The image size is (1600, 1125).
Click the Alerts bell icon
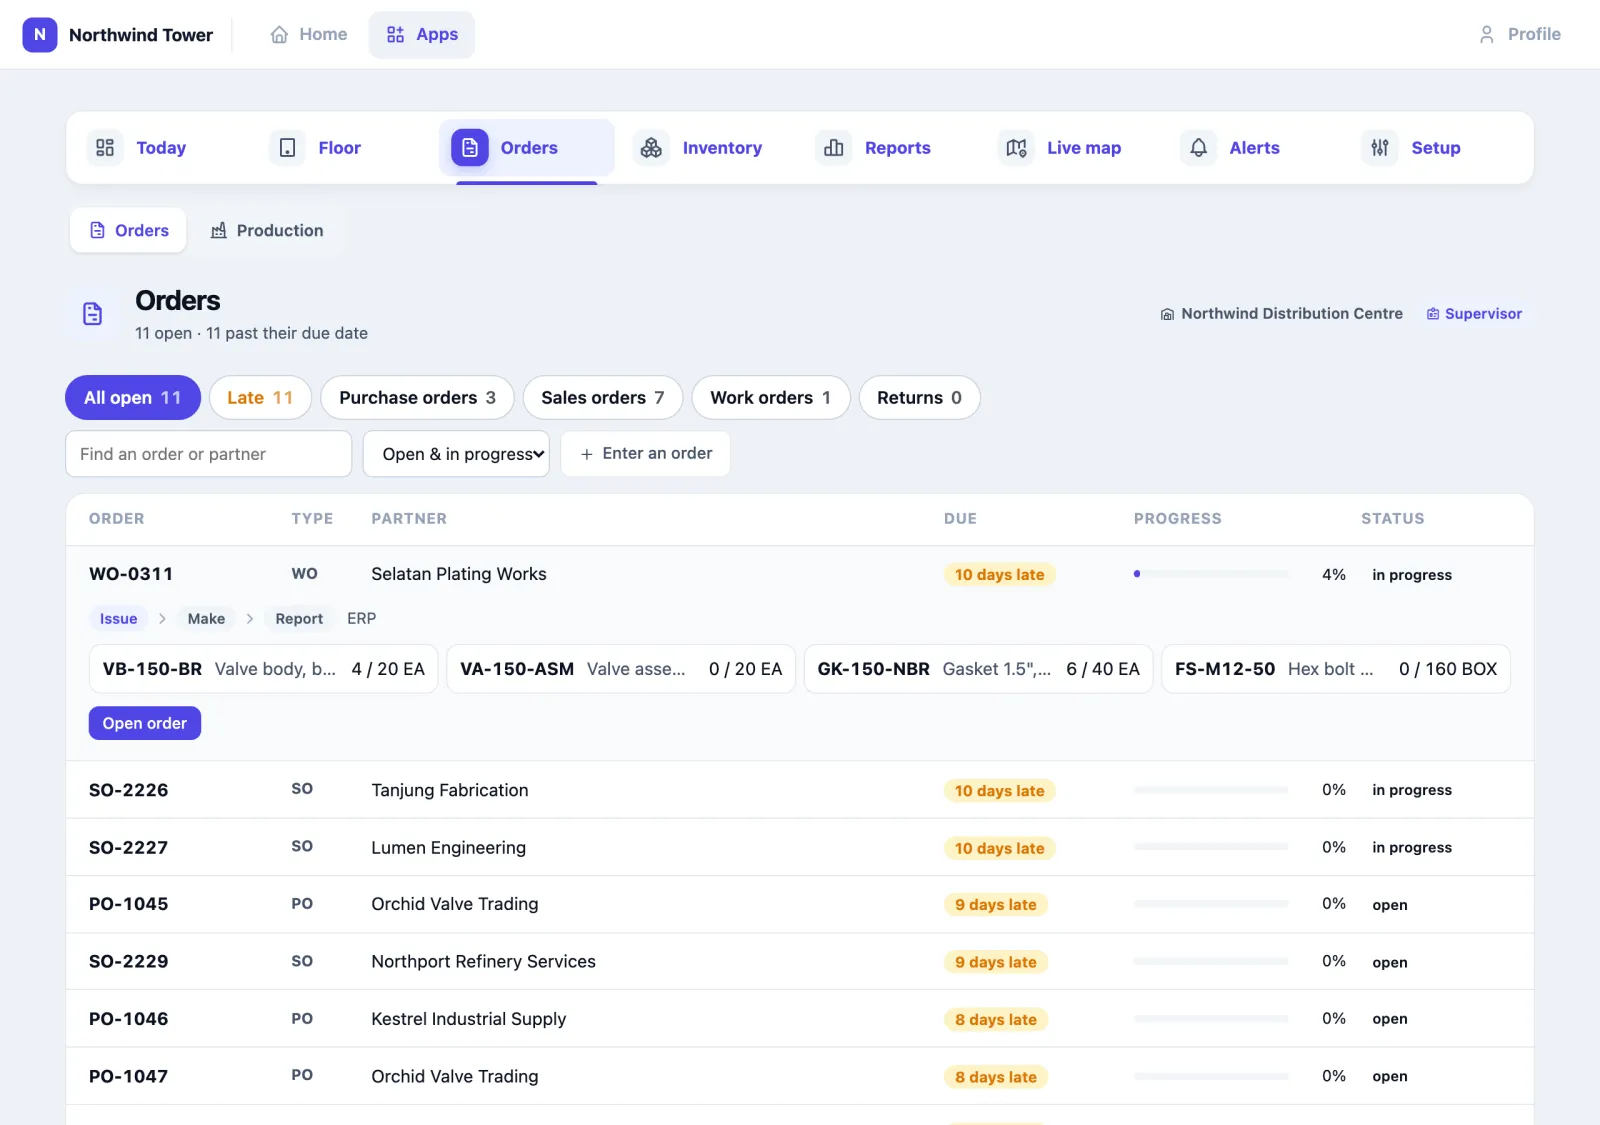[1198, 148]
